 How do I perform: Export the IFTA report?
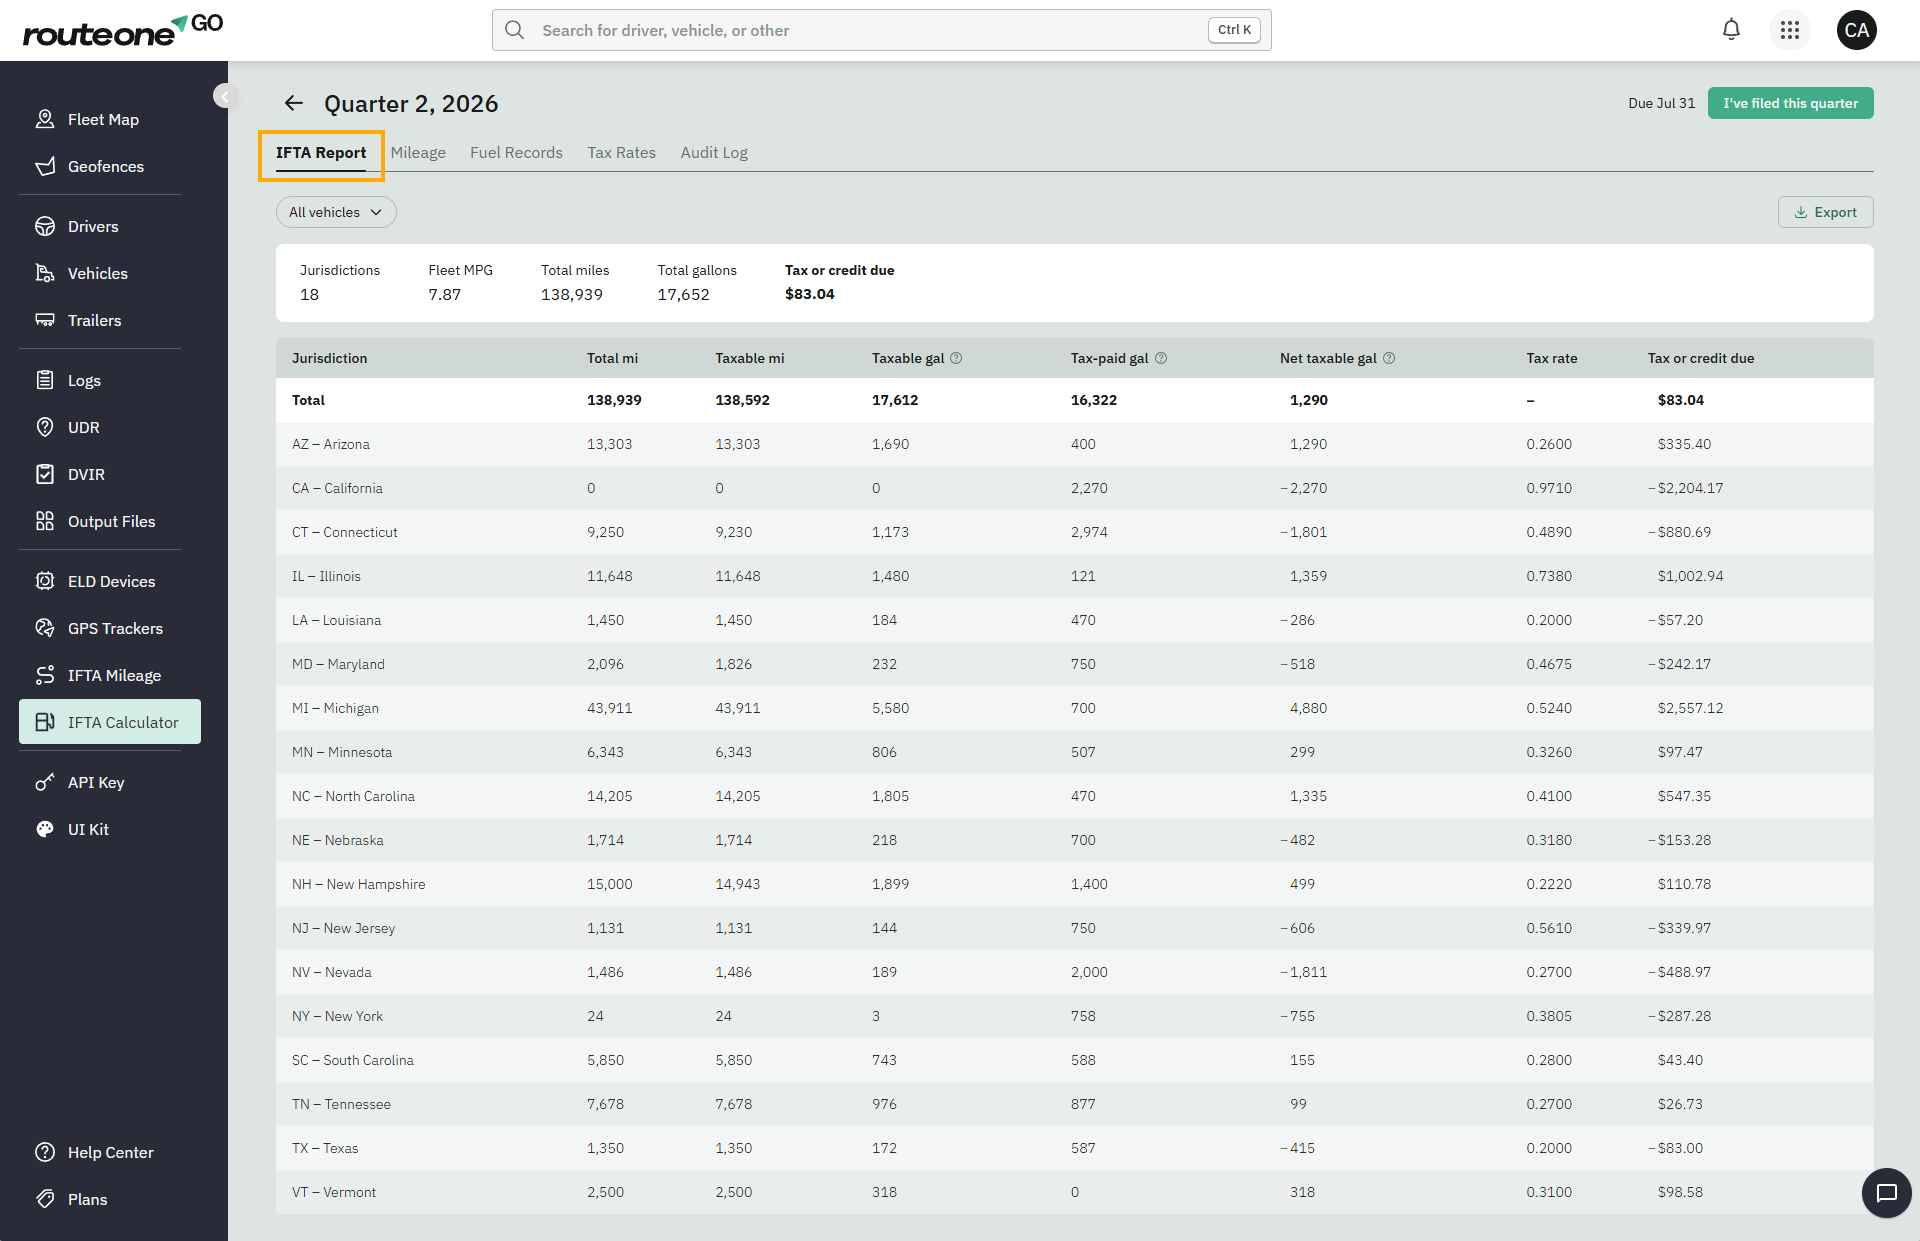click(1825, 212)
